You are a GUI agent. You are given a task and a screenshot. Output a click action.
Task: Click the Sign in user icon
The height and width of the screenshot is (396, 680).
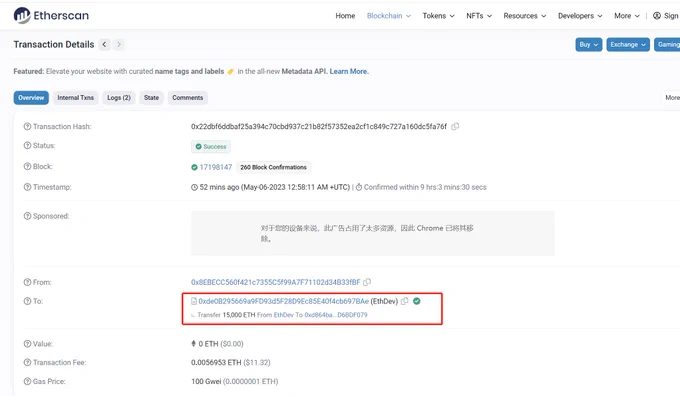click(657, 16)
